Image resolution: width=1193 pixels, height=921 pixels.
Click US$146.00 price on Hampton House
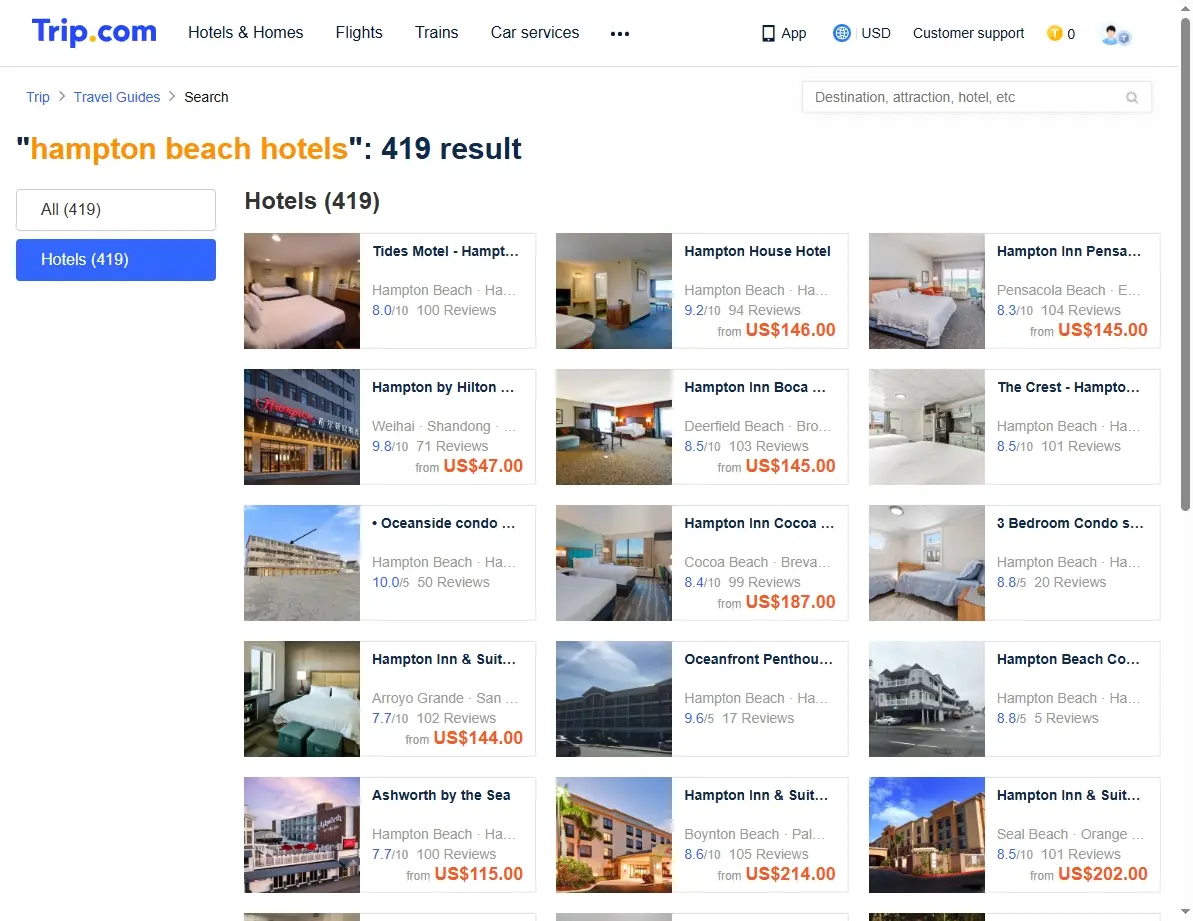click(x=791, y=330)
